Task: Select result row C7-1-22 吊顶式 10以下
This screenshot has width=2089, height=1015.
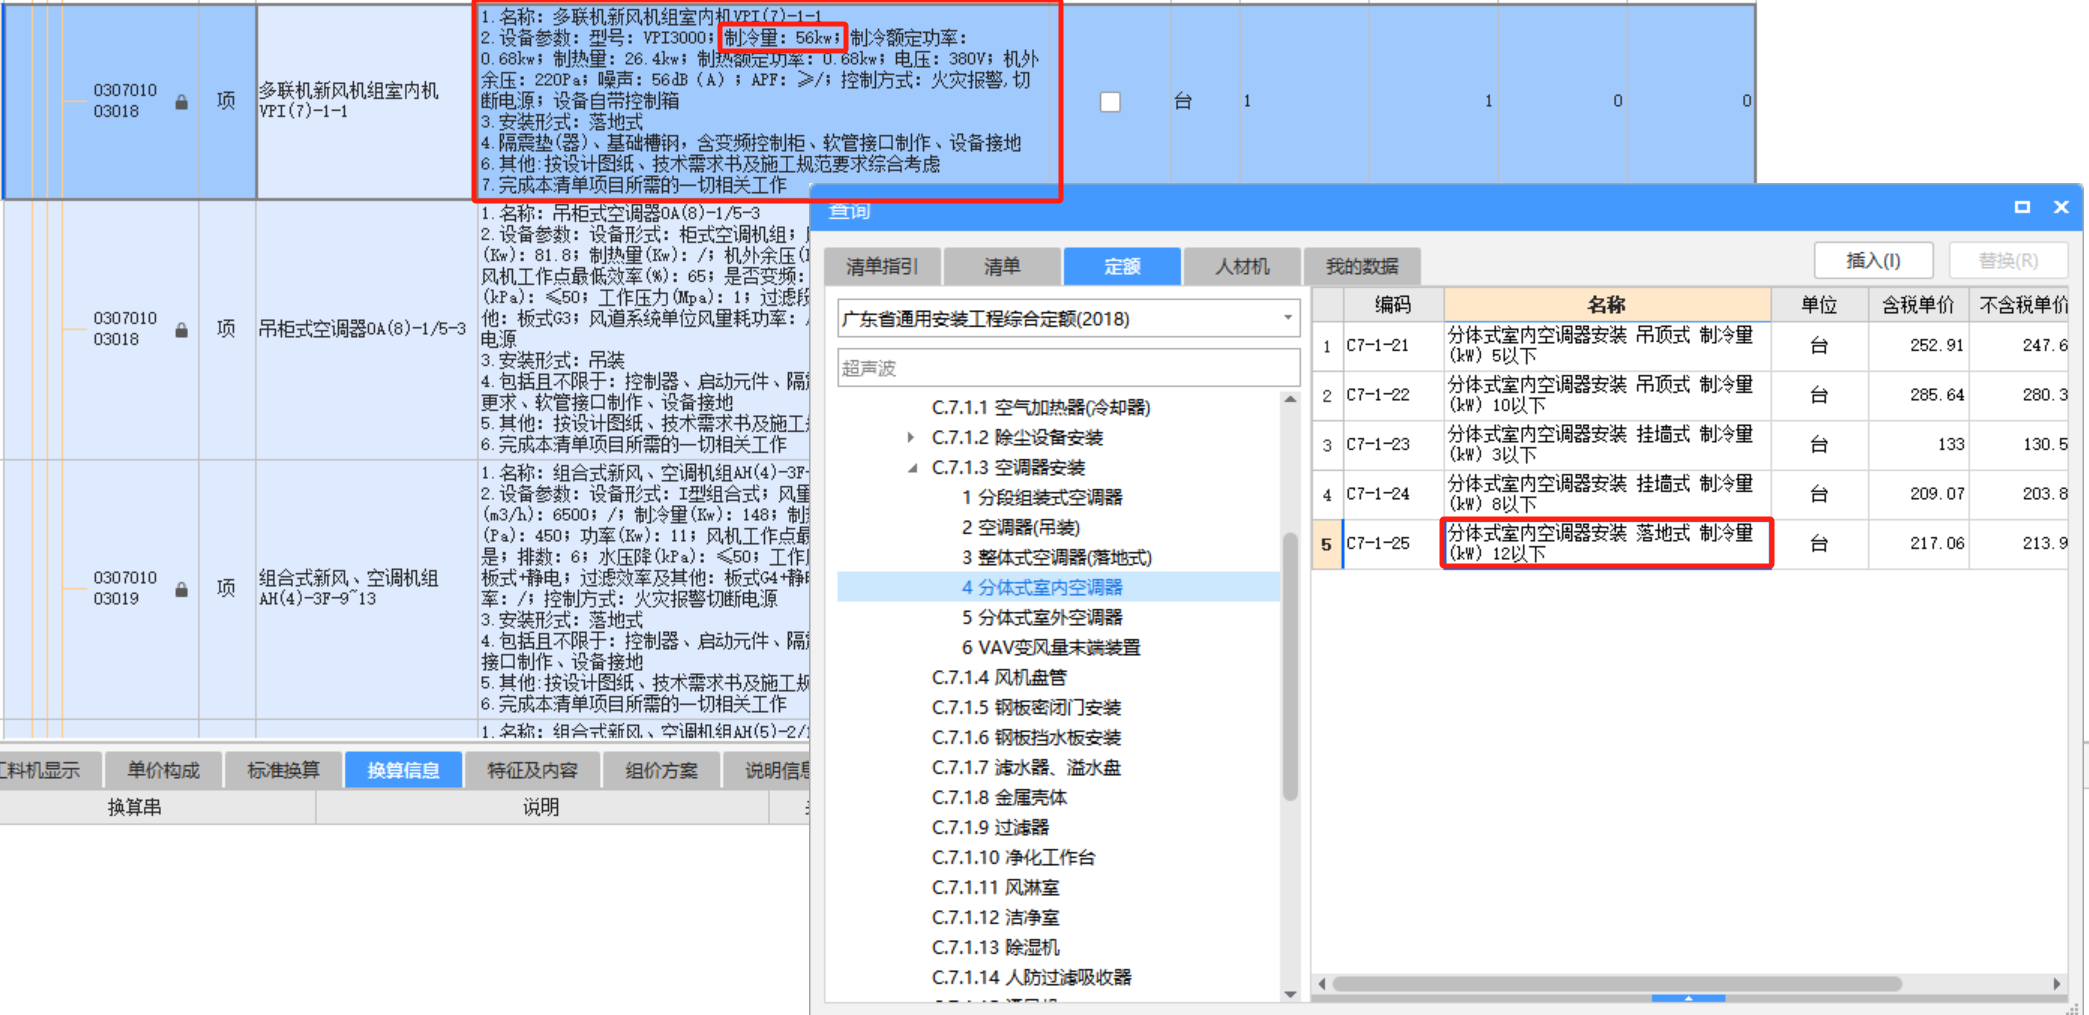Action: [1689, 396]
